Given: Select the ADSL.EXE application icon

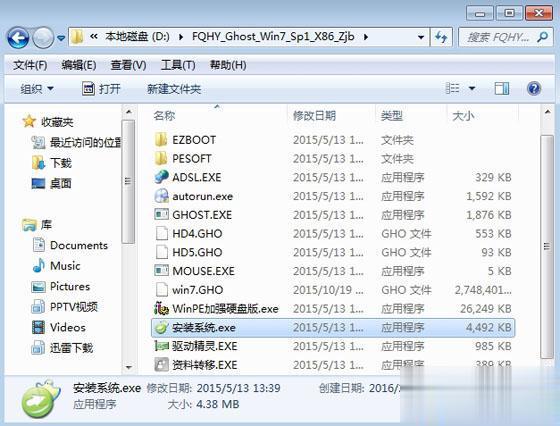Looking at the screenshot, I should [161, 177].
